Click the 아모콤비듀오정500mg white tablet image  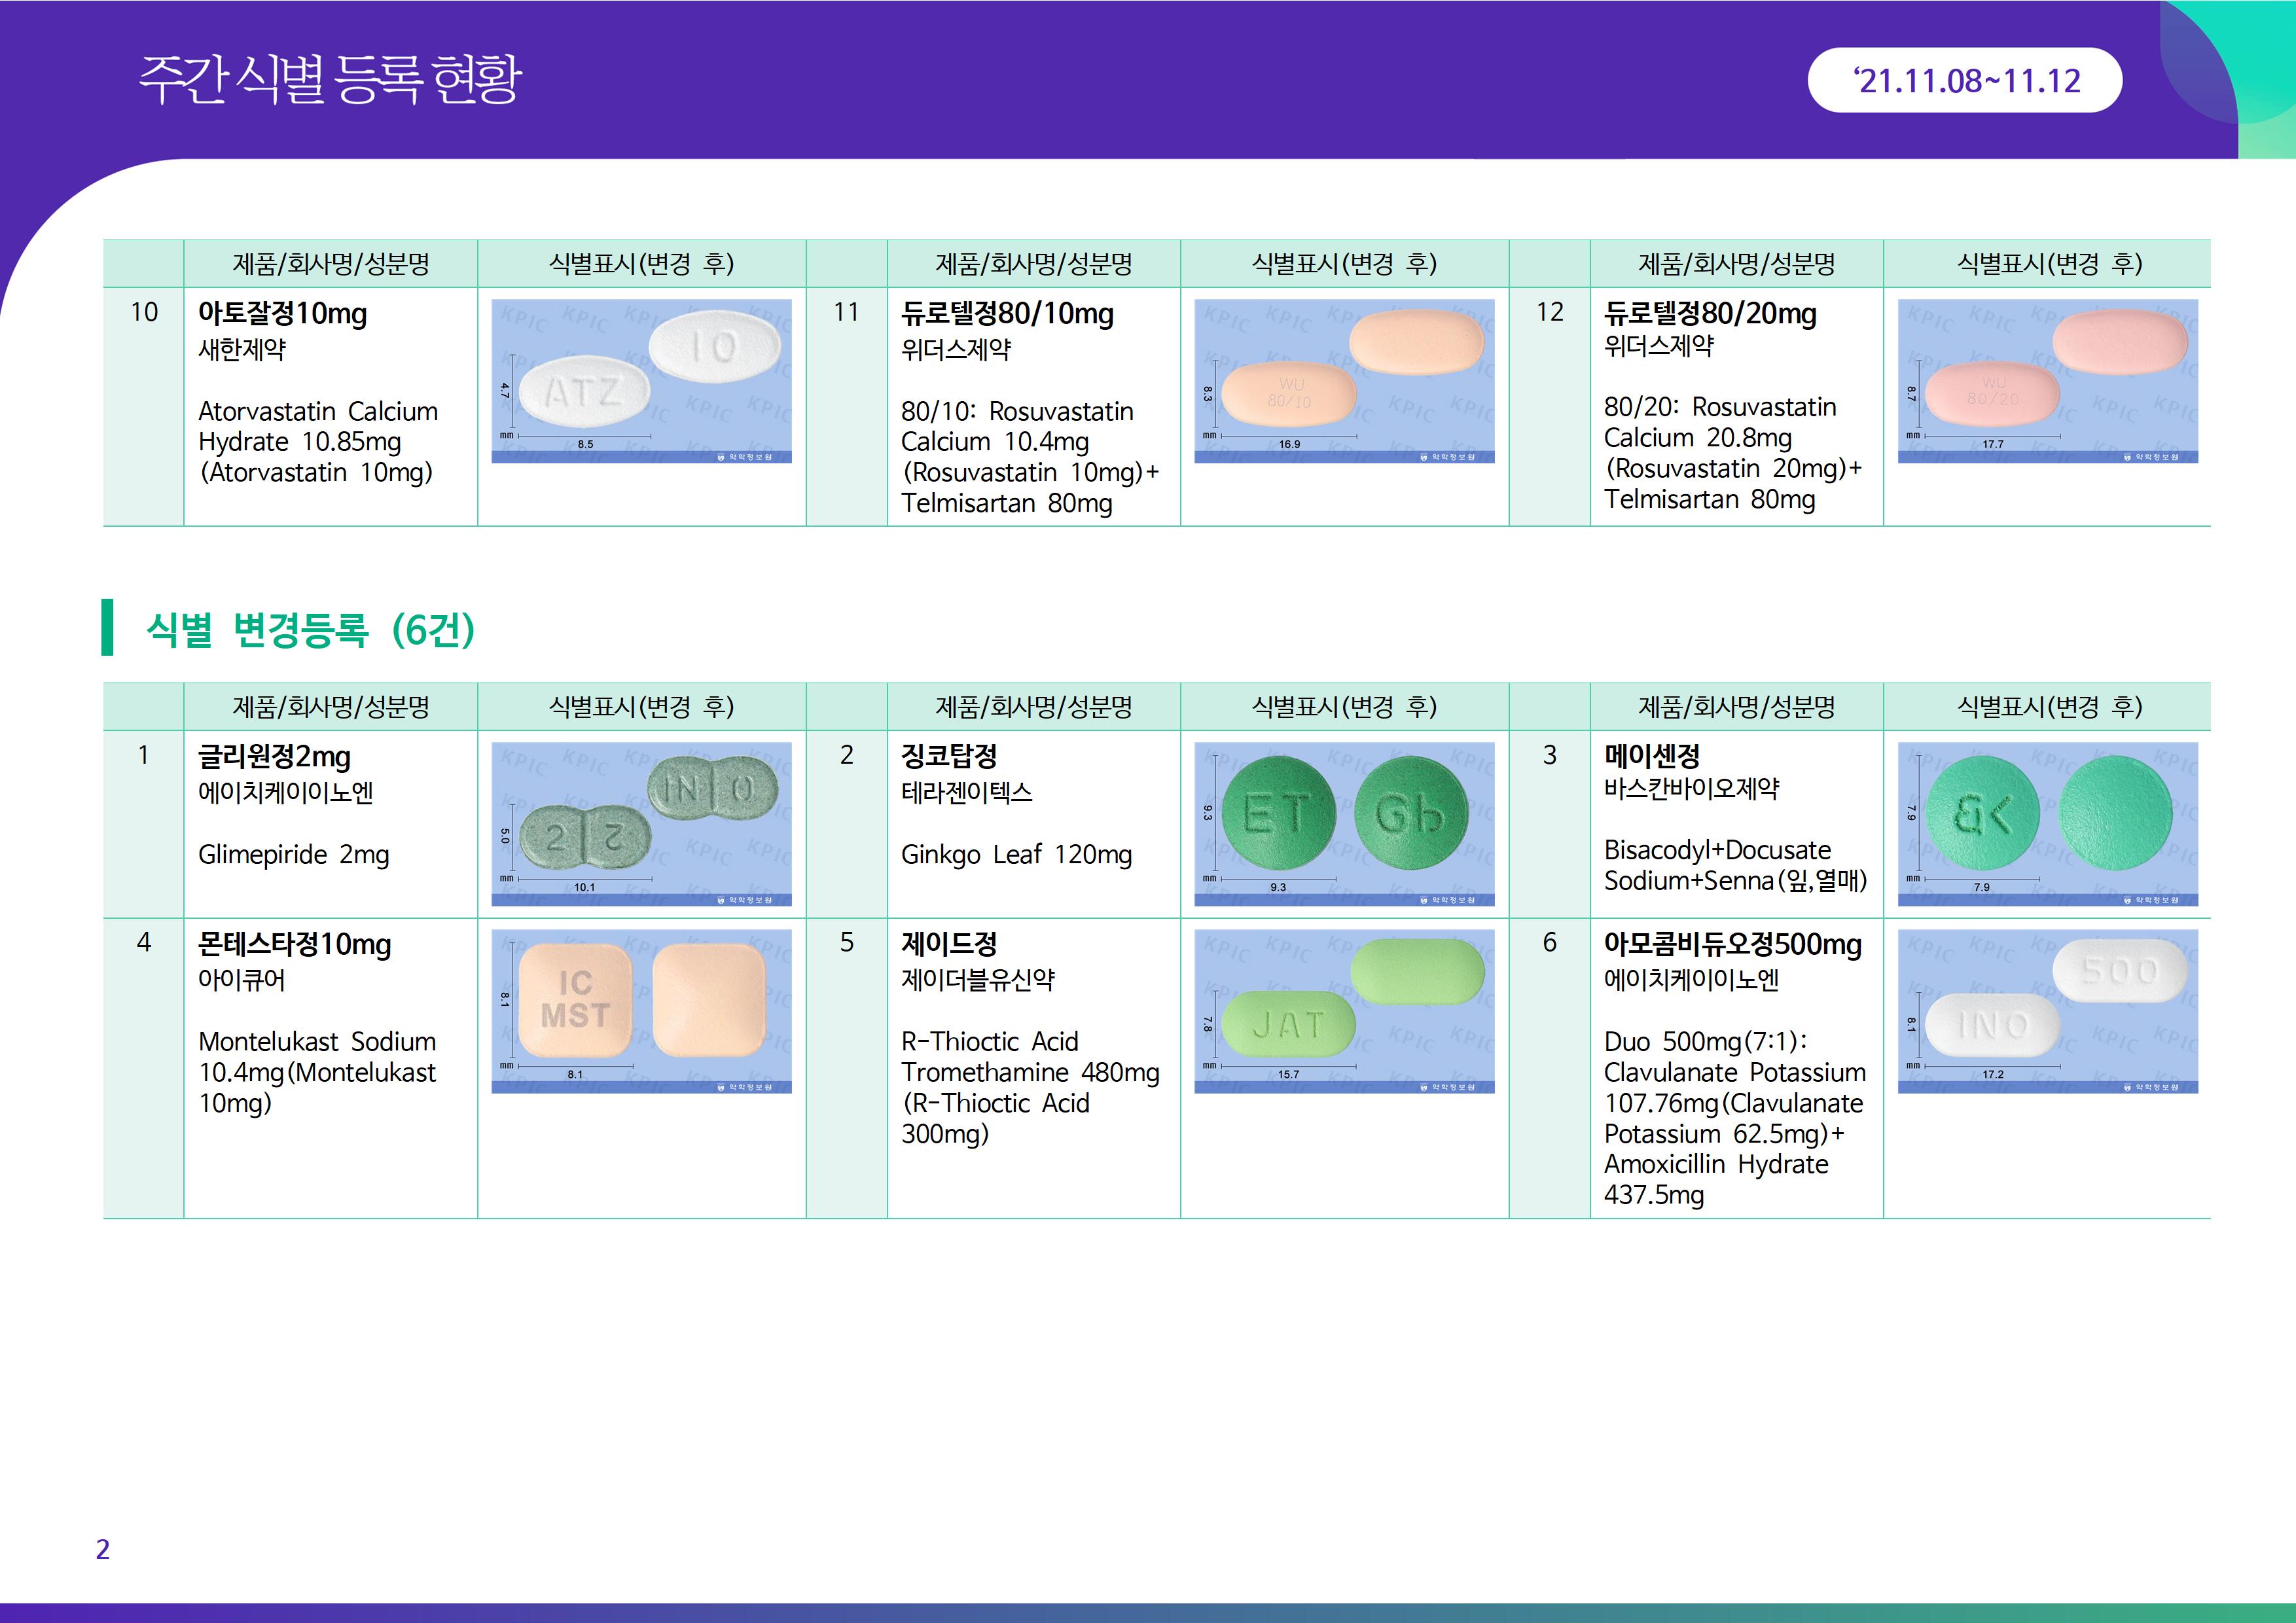coord(2047,1011)
